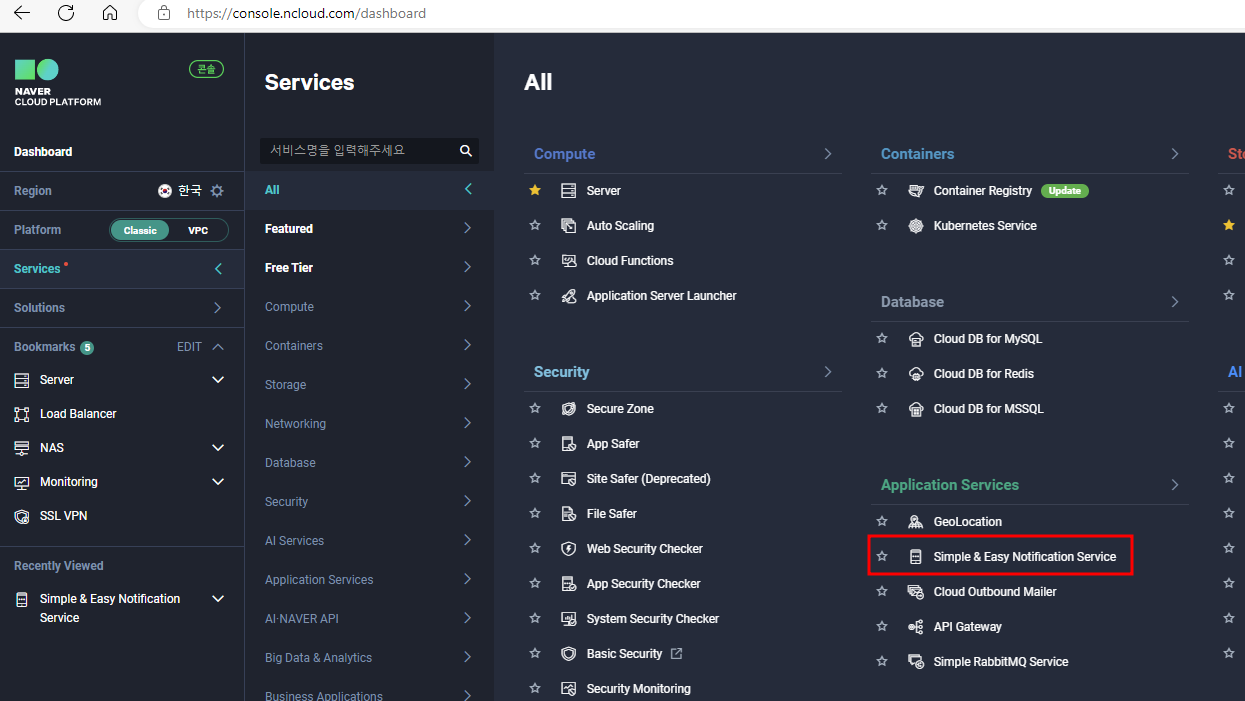Open the browser home icon
This screenshot has width=1245, height=701.
110,13
